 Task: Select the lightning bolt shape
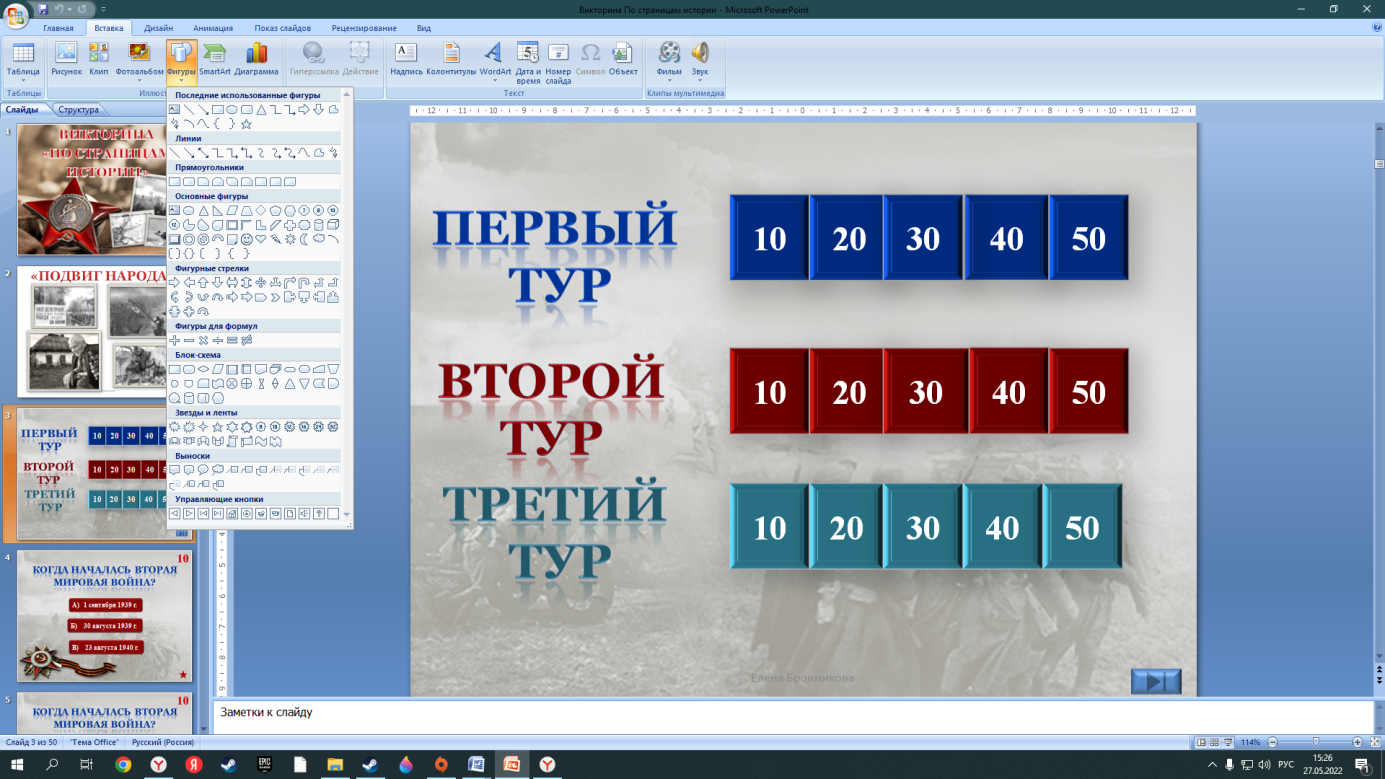[x=276, y=240]
